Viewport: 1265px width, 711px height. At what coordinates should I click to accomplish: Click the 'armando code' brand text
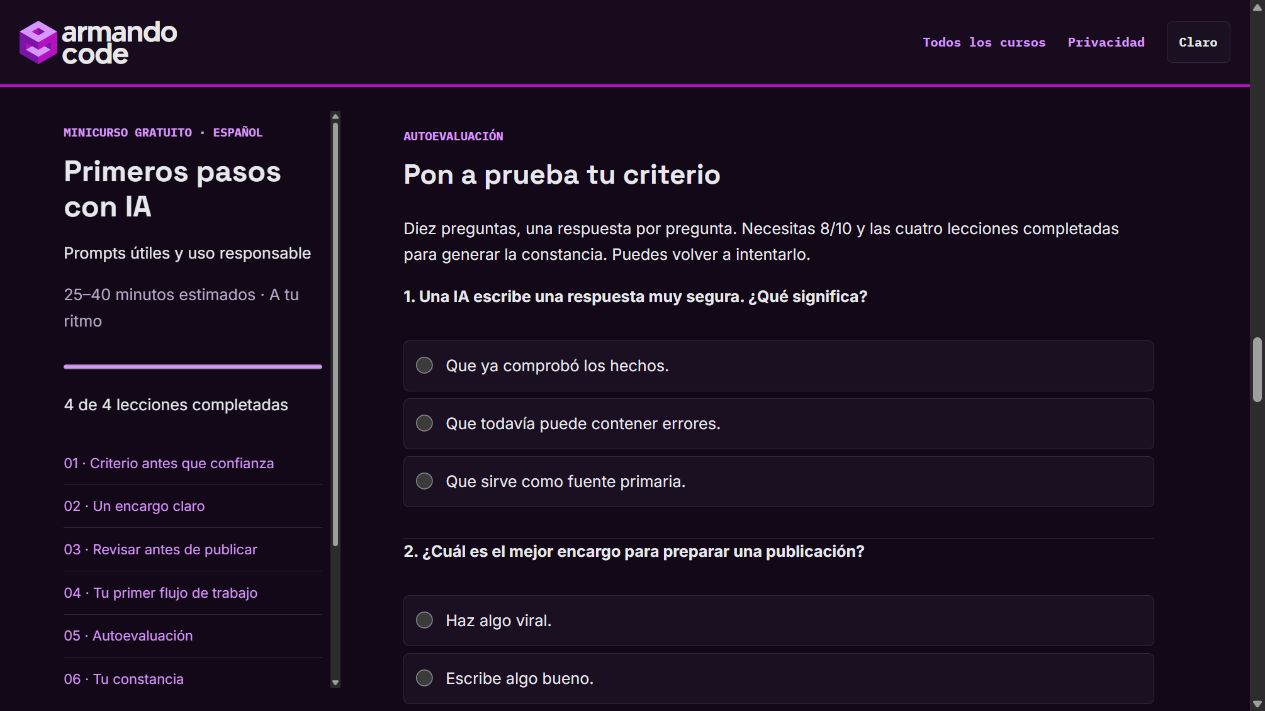click(119, 43)
